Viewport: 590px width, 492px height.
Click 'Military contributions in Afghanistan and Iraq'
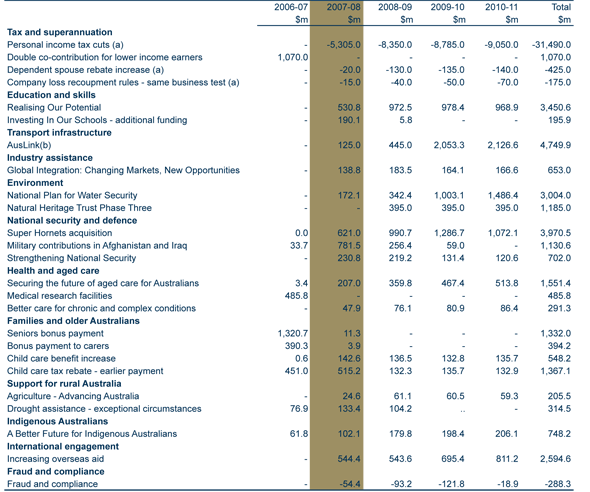click(x=97, y=246)
